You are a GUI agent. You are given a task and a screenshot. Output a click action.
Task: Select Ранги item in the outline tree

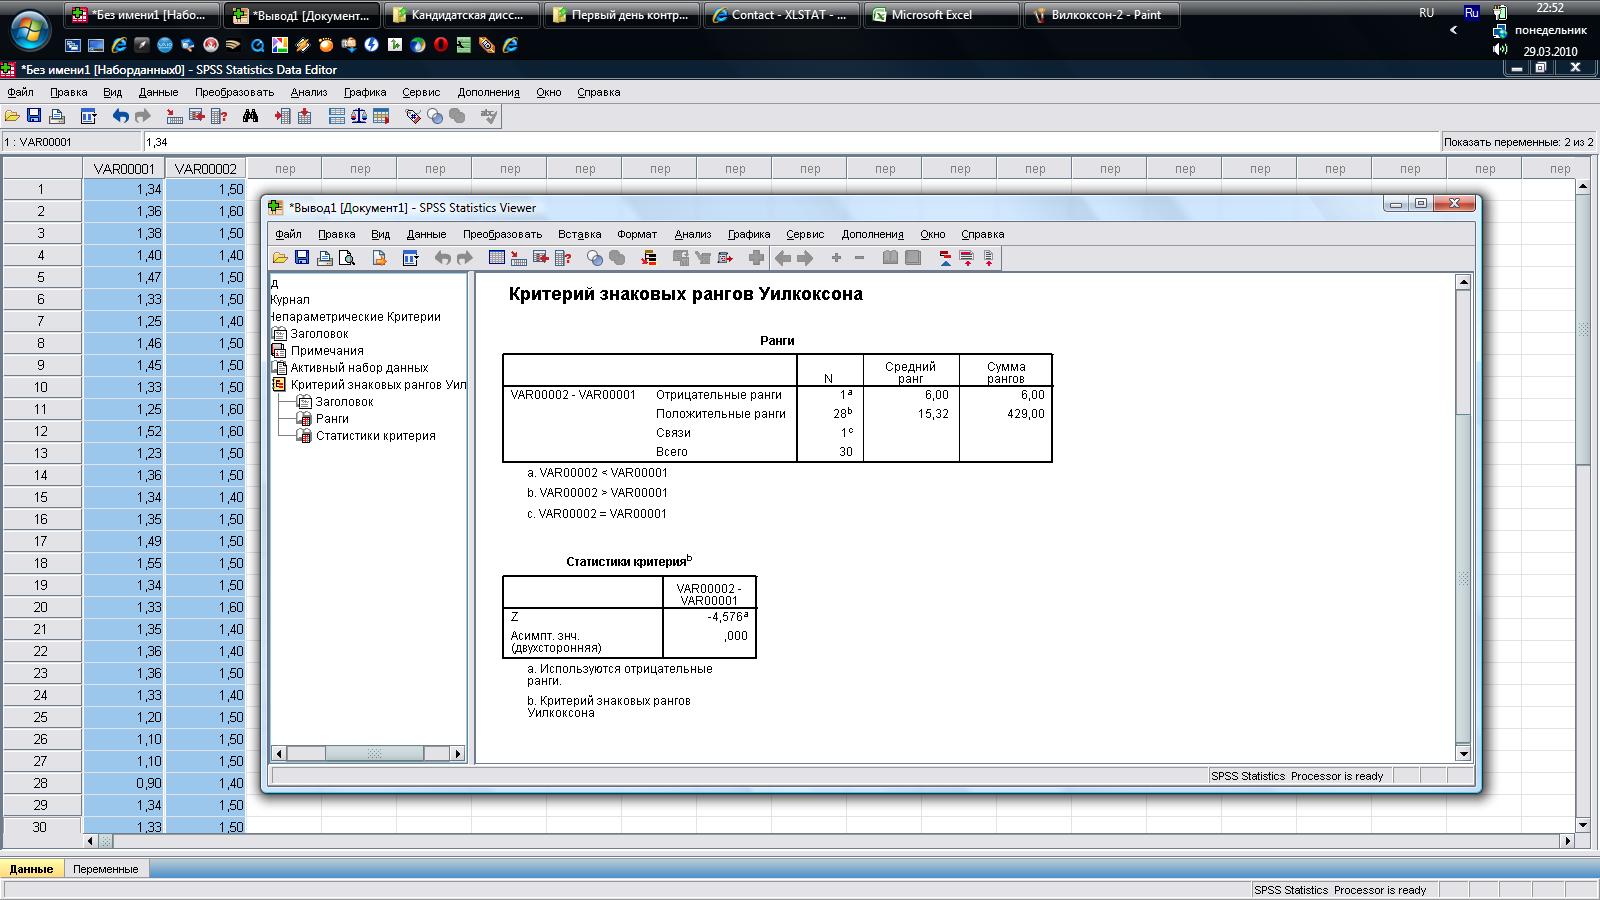(x=332, y=419)
